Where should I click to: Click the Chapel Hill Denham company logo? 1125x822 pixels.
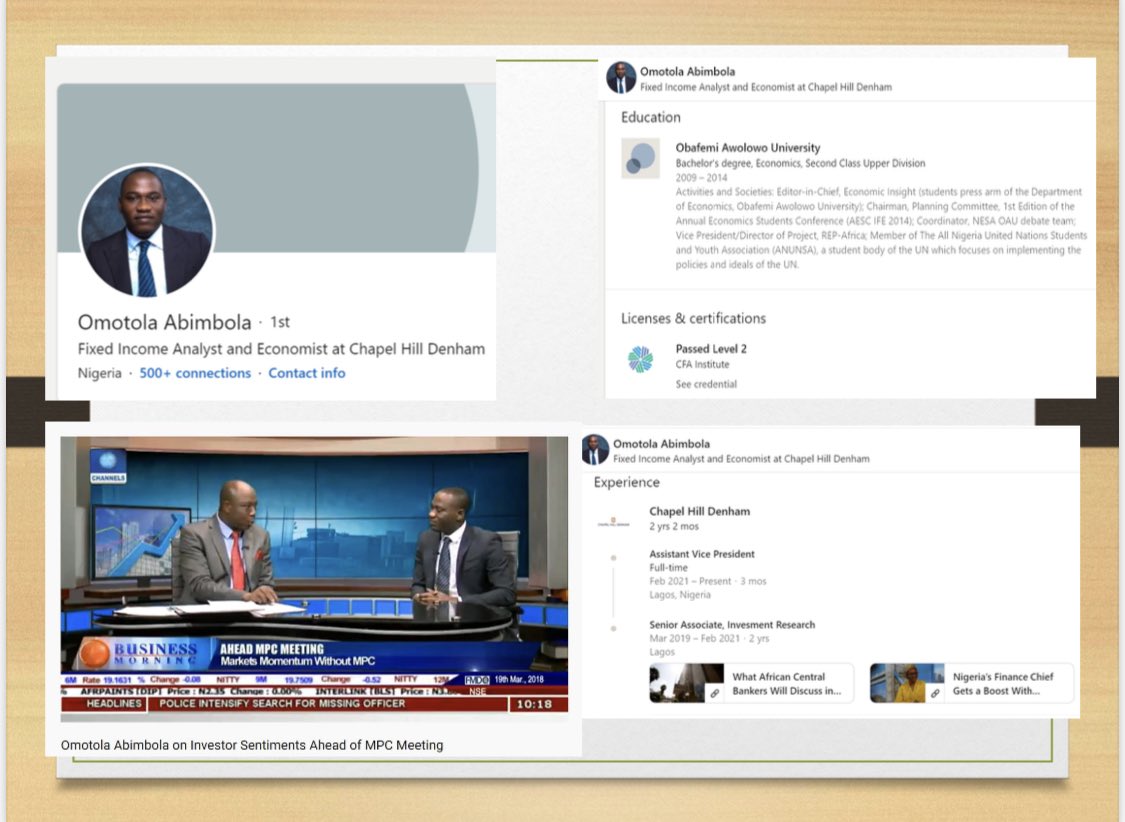point(613,522)
